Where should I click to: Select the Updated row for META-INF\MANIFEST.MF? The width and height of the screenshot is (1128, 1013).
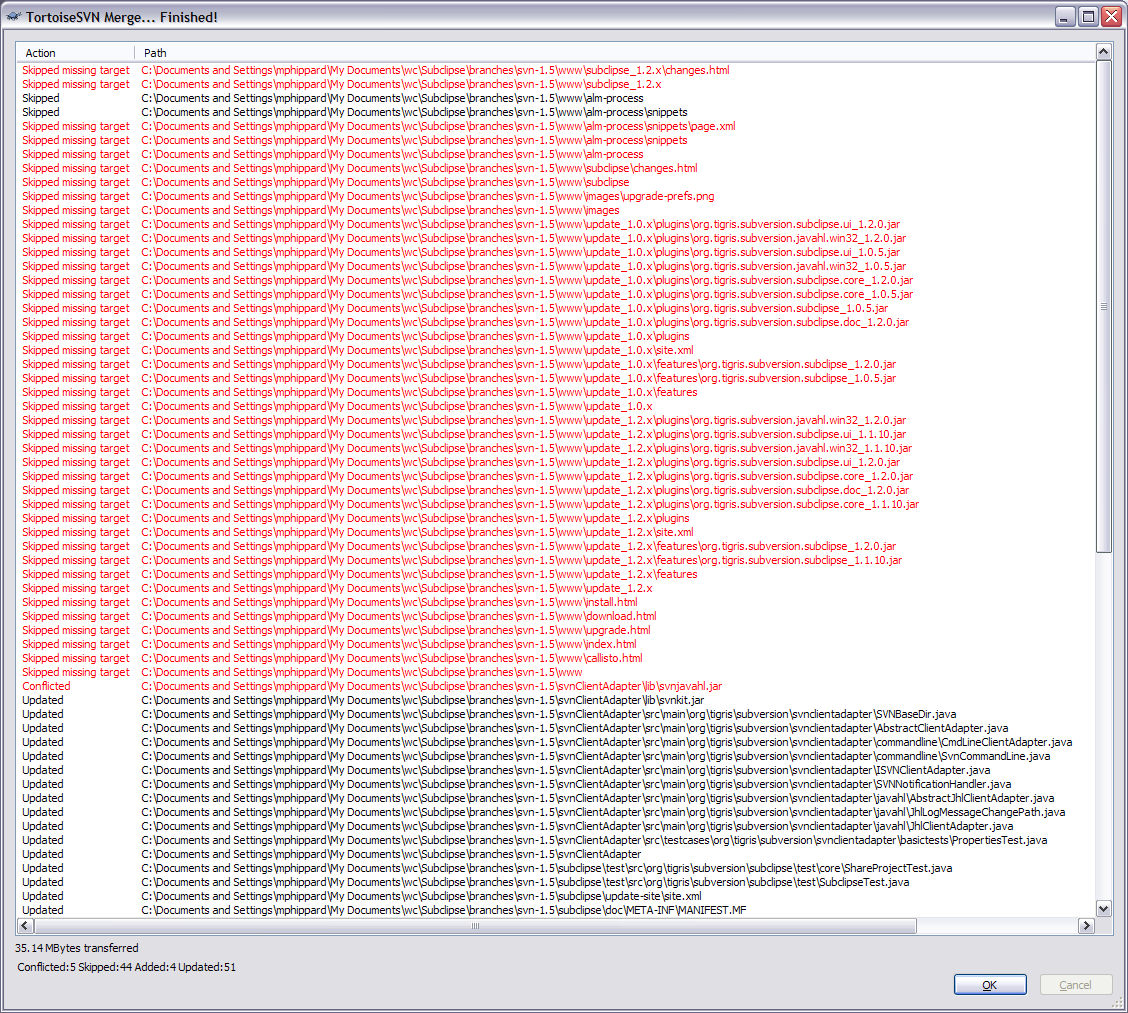(x=555, y=910)
